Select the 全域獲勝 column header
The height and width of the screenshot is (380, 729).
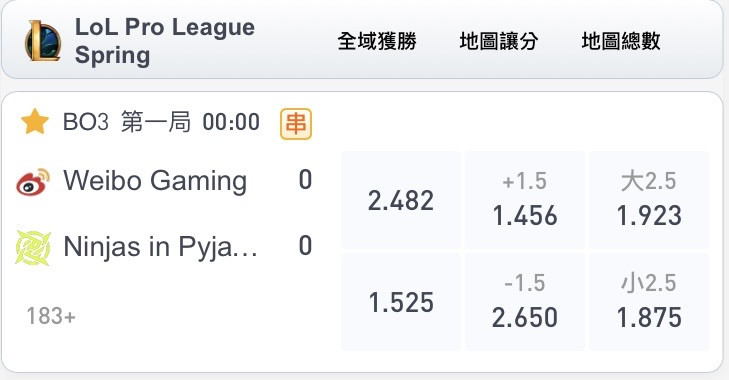377,41
